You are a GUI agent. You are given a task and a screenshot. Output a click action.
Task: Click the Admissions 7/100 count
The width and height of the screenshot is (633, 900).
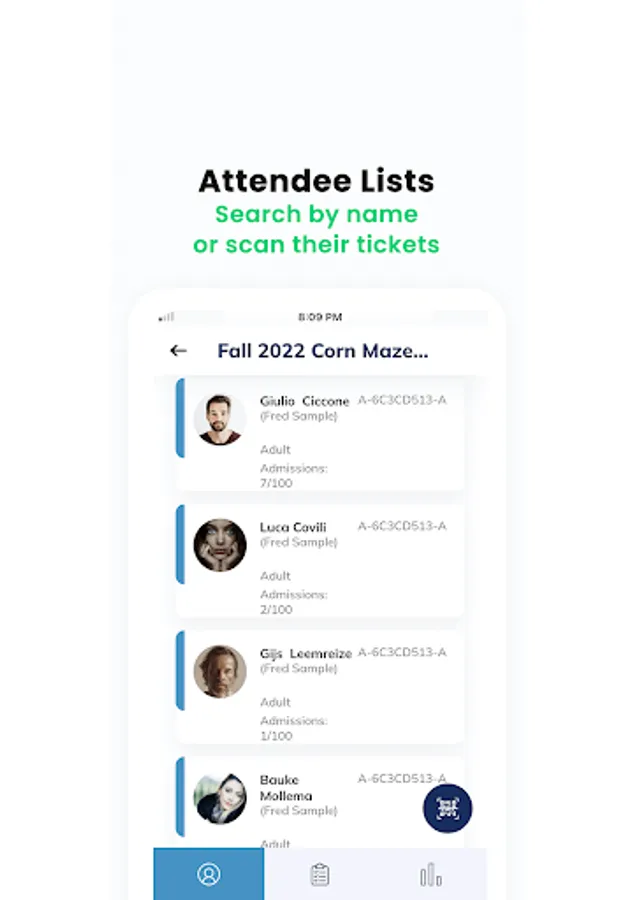(x=293, y=476)
